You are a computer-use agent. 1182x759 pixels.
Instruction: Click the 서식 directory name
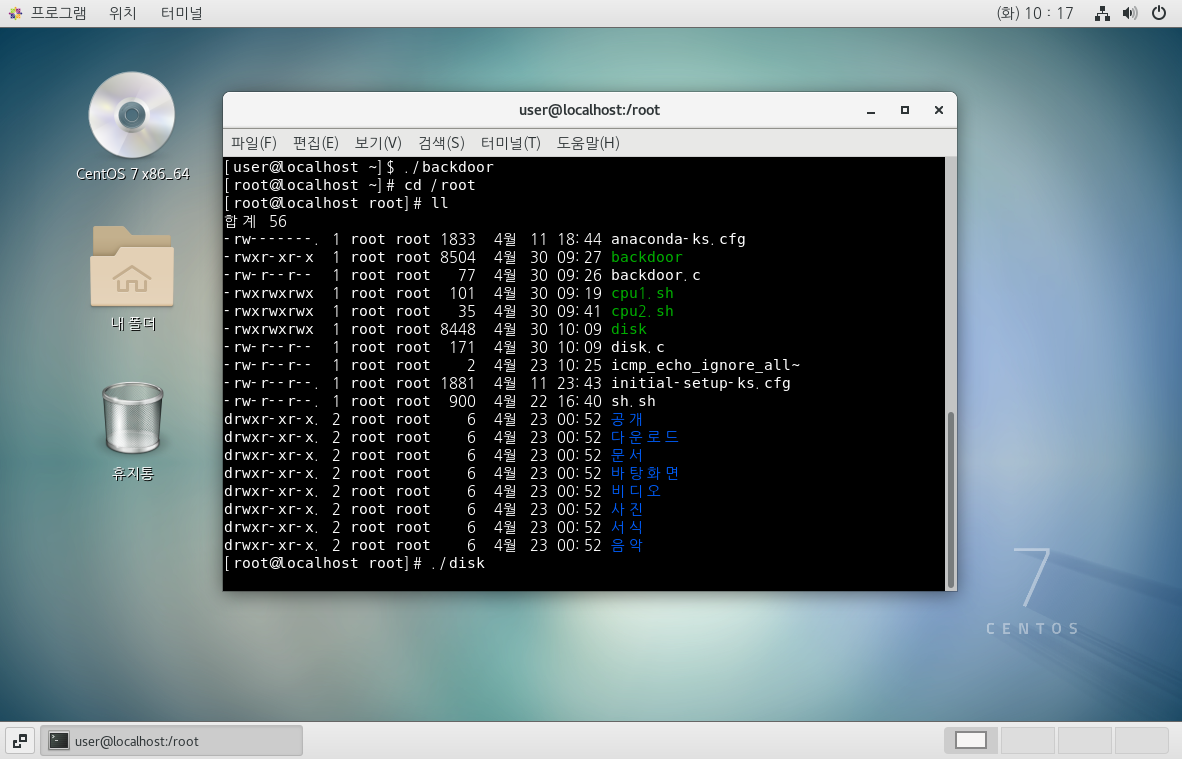tap(626, 528)
